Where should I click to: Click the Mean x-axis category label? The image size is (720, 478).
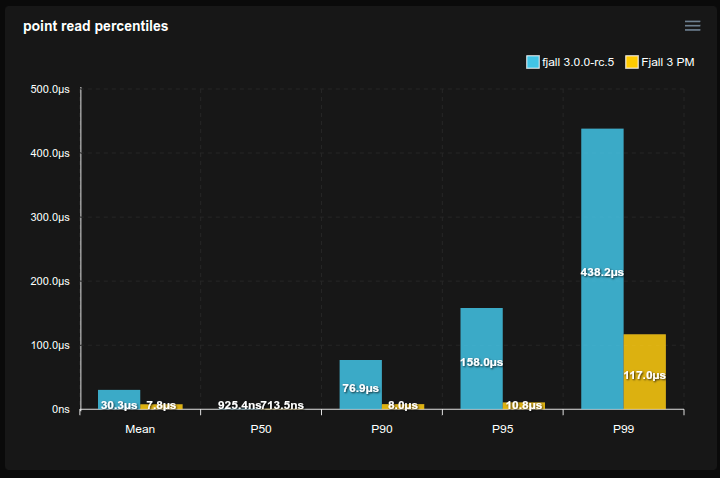pos(140,429)
